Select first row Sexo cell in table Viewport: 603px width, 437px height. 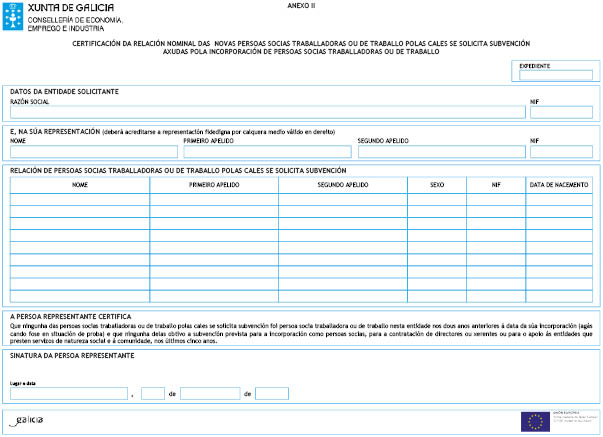pyautogui.click(x=437, y=199)
